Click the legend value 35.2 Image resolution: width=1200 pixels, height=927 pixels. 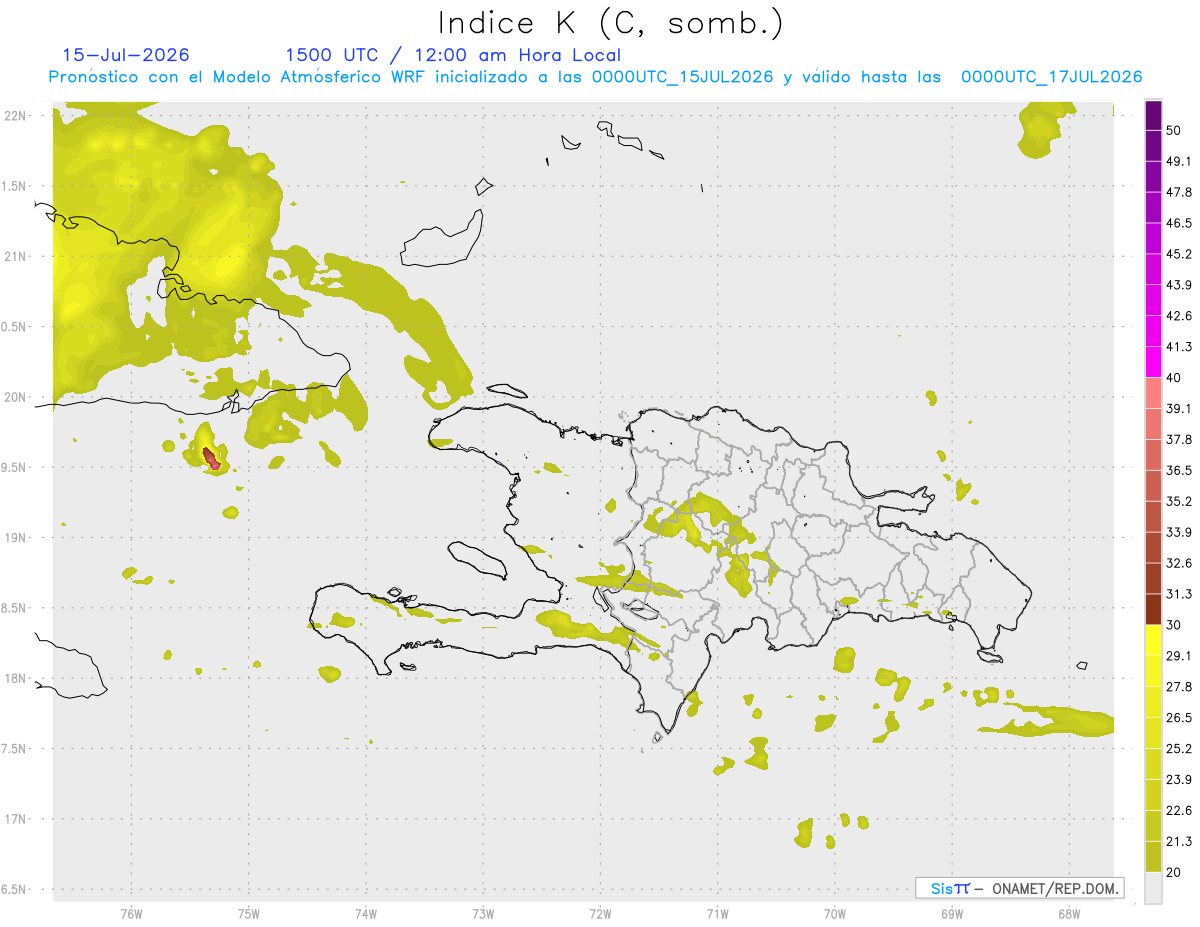click(1179, 501)
